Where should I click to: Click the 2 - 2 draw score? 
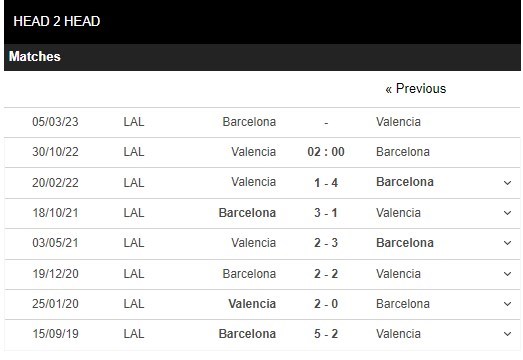326,274
